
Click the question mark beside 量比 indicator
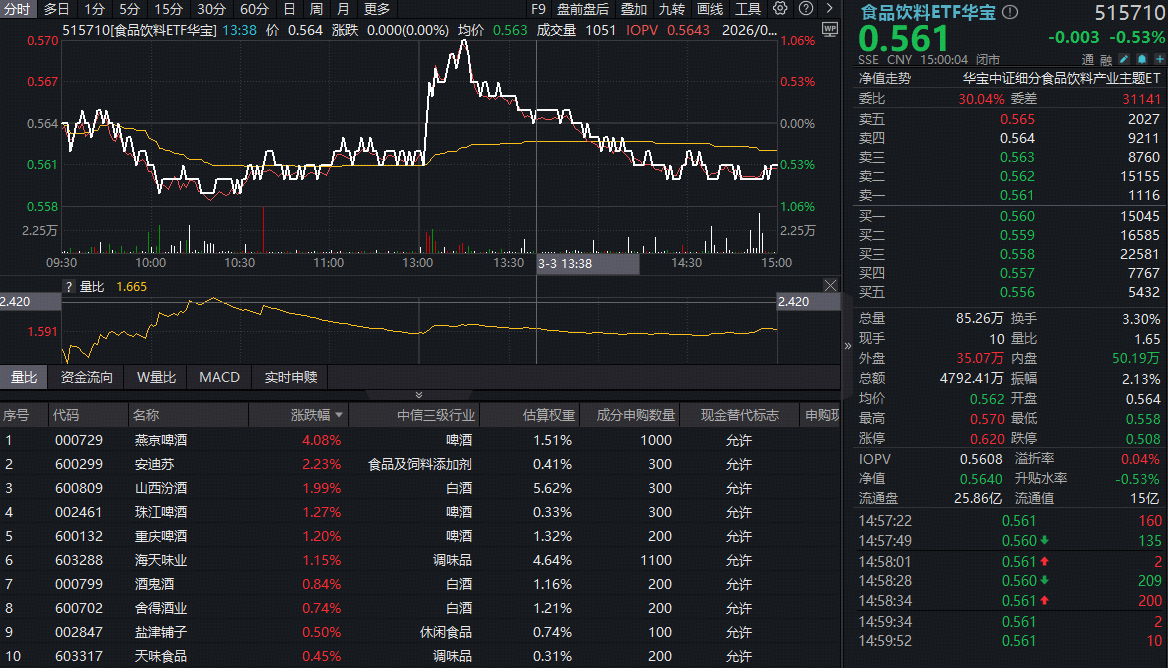(69, 287)
